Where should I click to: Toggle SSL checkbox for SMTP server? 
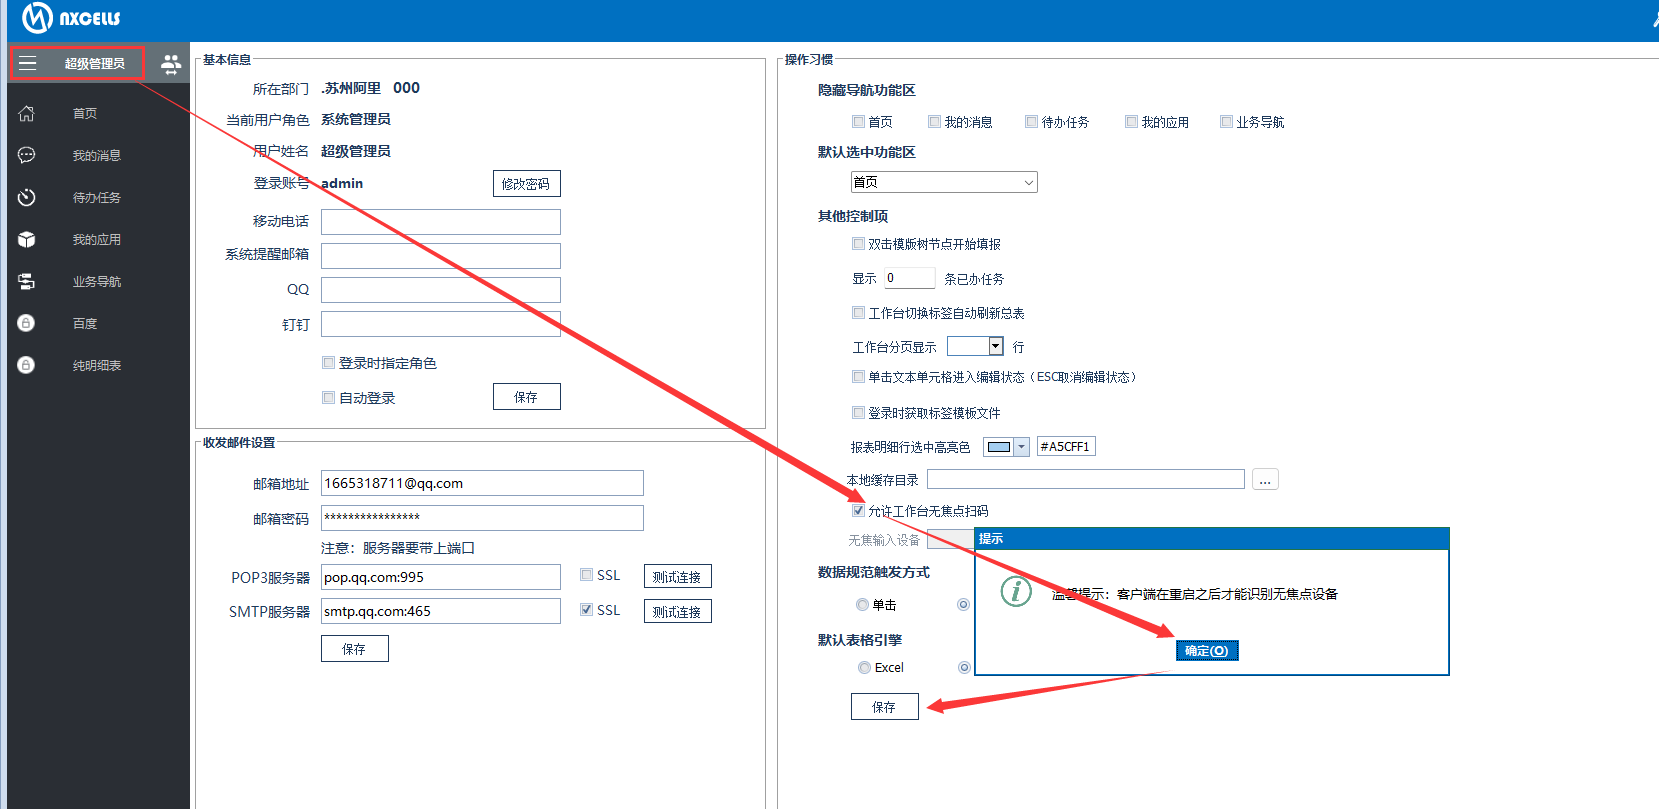(x=586, y=610)
